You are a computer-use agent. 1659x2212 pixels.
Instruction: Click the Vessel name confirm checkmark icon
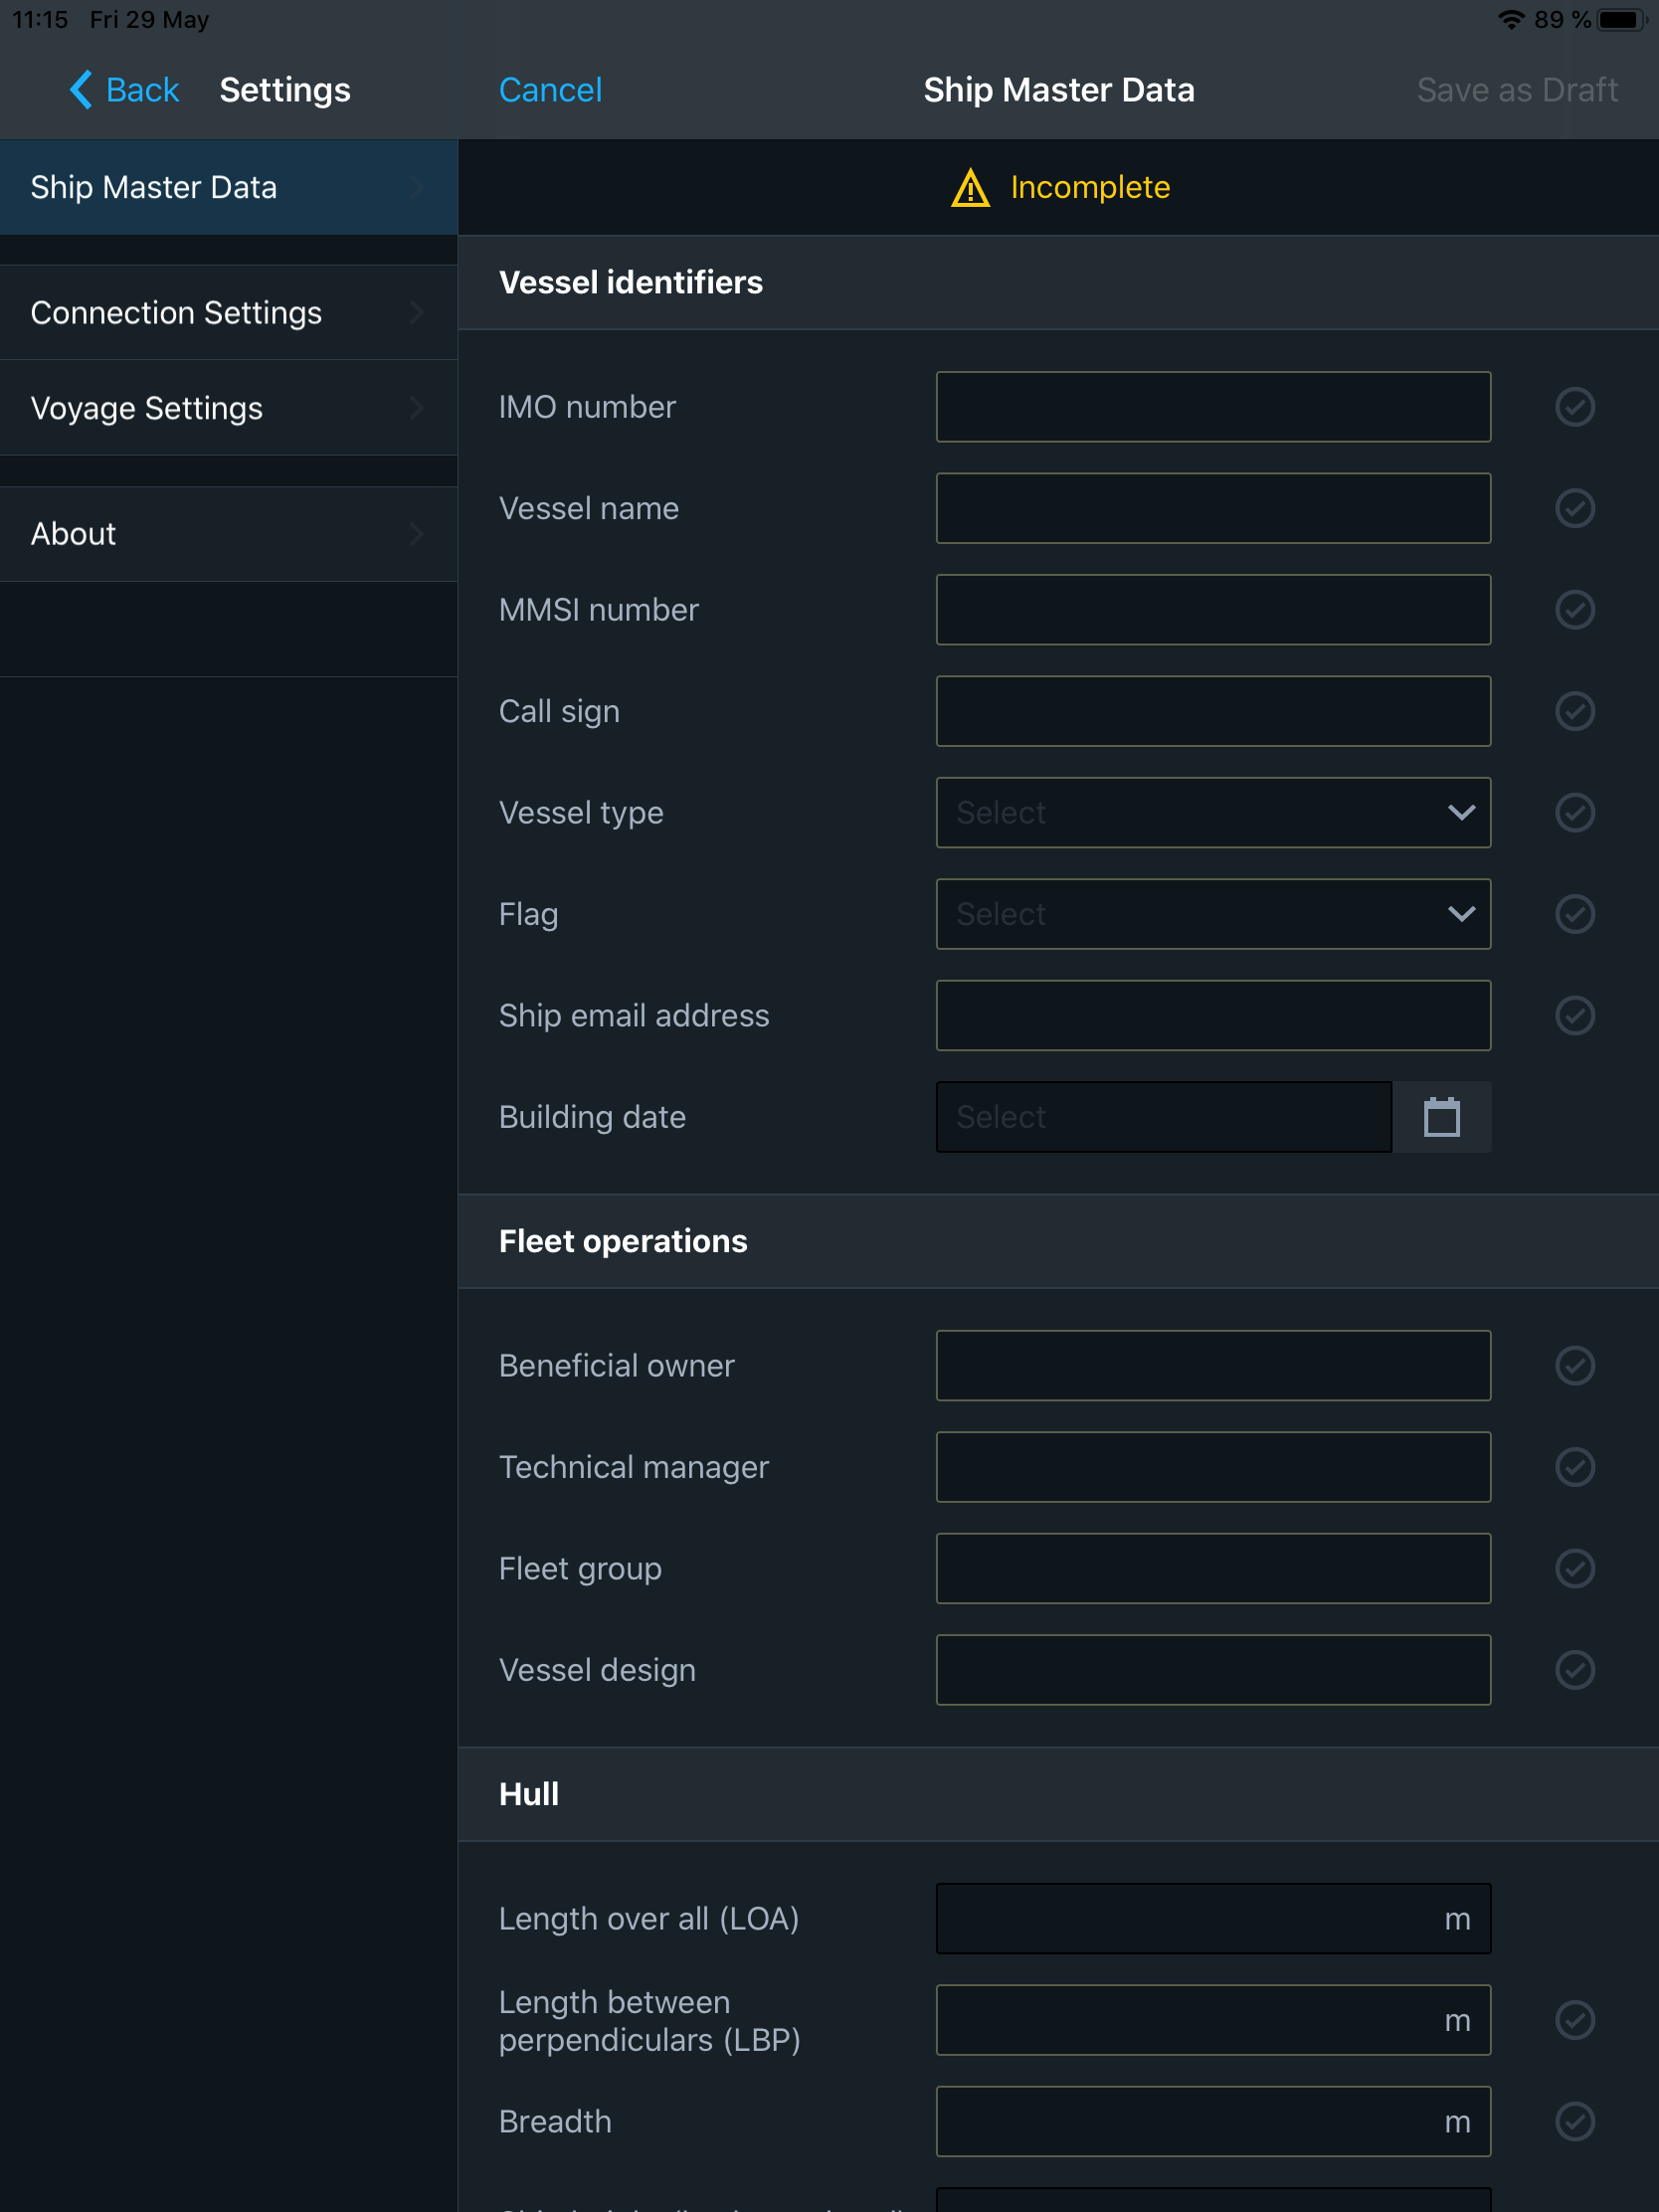tap(1574, 508)
